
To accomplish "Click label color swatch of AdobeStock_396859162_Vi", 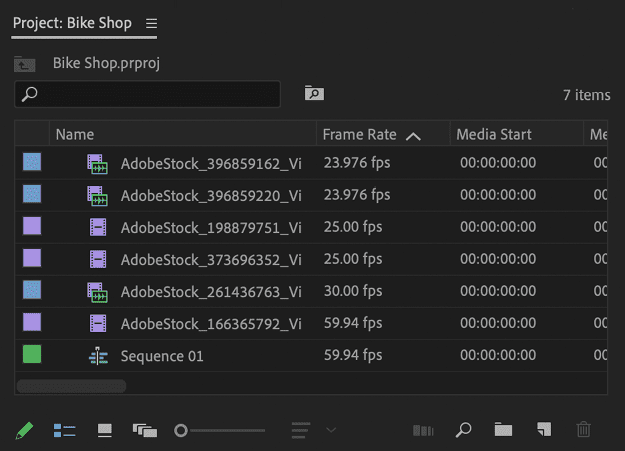I will tap(32, 162).
